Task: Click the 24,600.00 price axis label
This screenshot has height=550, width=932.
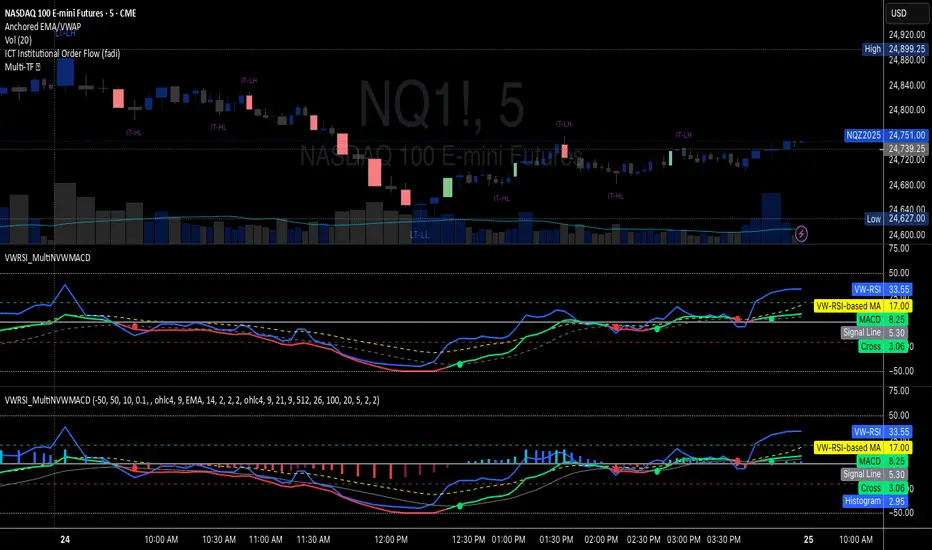Action: click(x=907, y=234)
